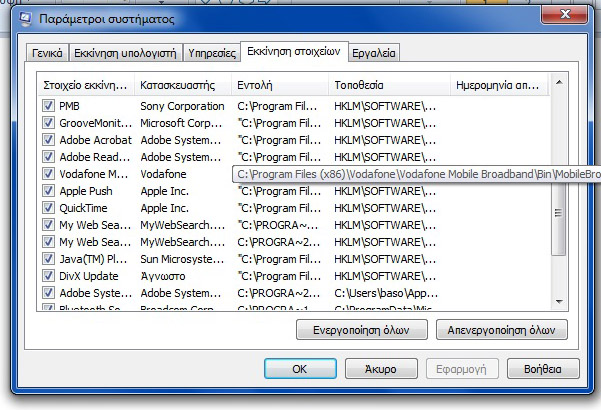Cancel with the Άκυρο button
The image size is (601, 410).
click(x=381, y=369)
